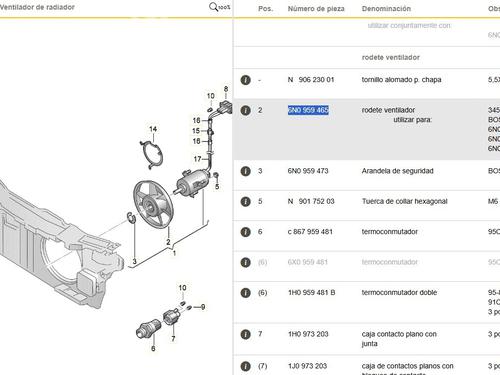Select highlighted part number 6N0 959 465
Viewport: 500px width, 375px height.
pyautogui.click(x=308, y=110)
